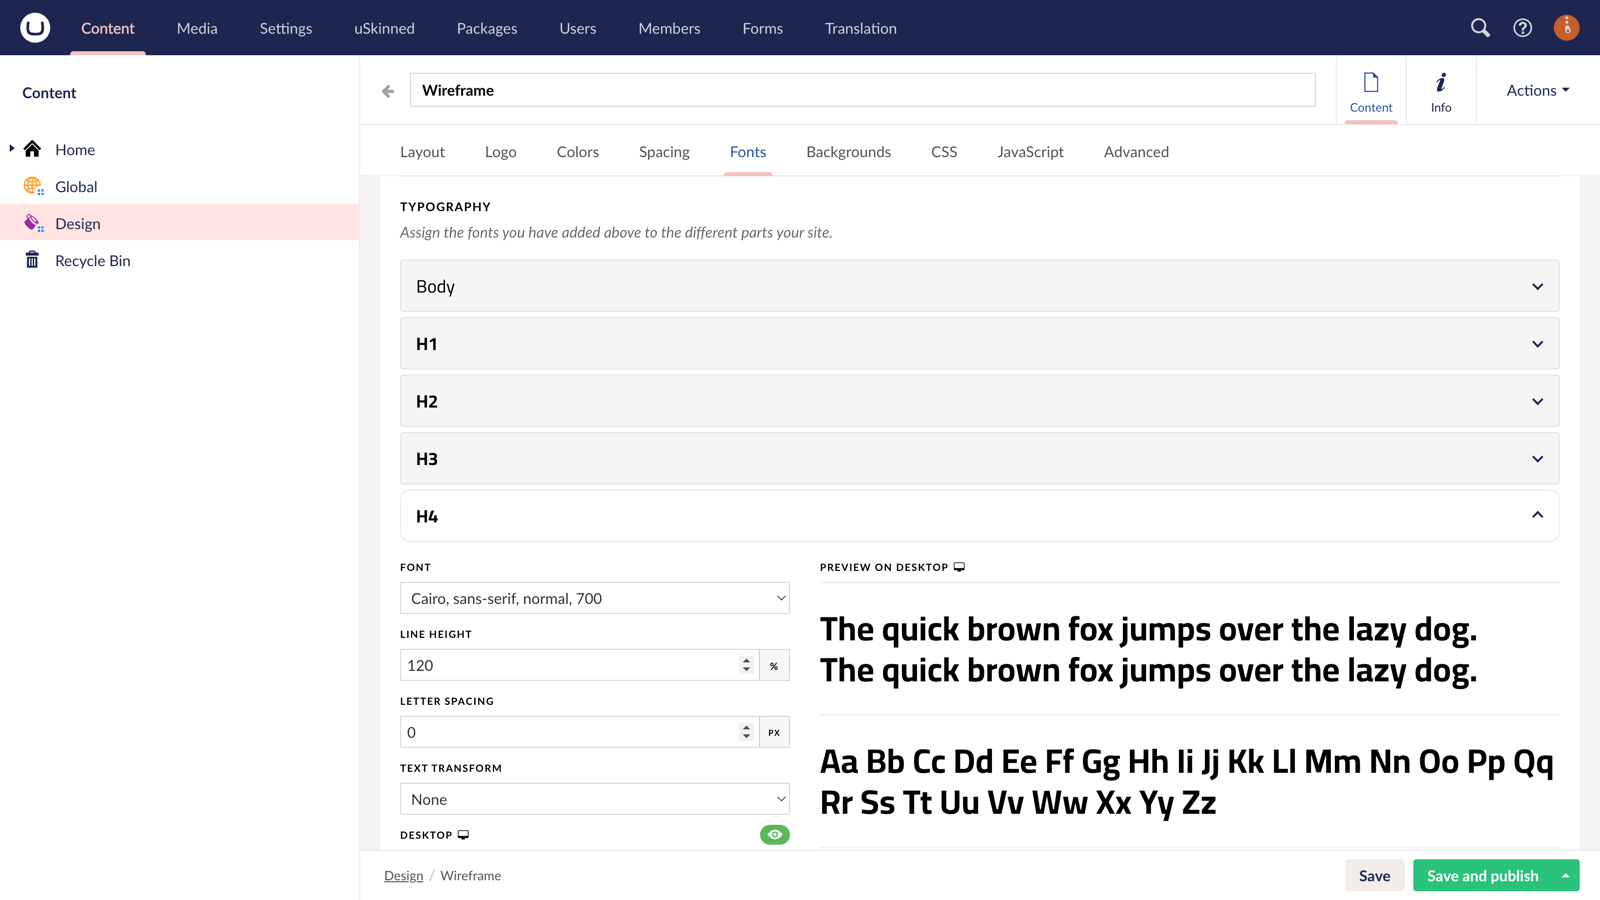Click the user avatar
The image size is (1600, 900).
point(1566,28)
